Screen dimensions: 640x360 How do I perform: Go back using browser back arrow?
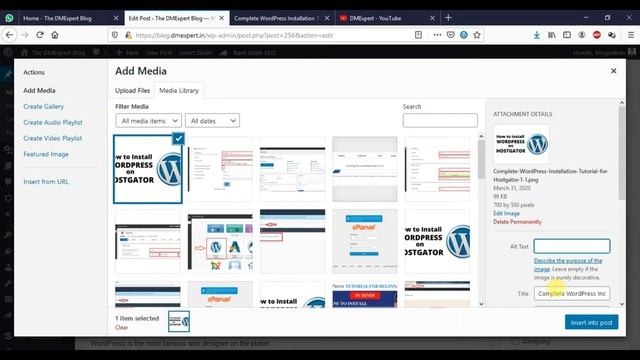point(9,35)
